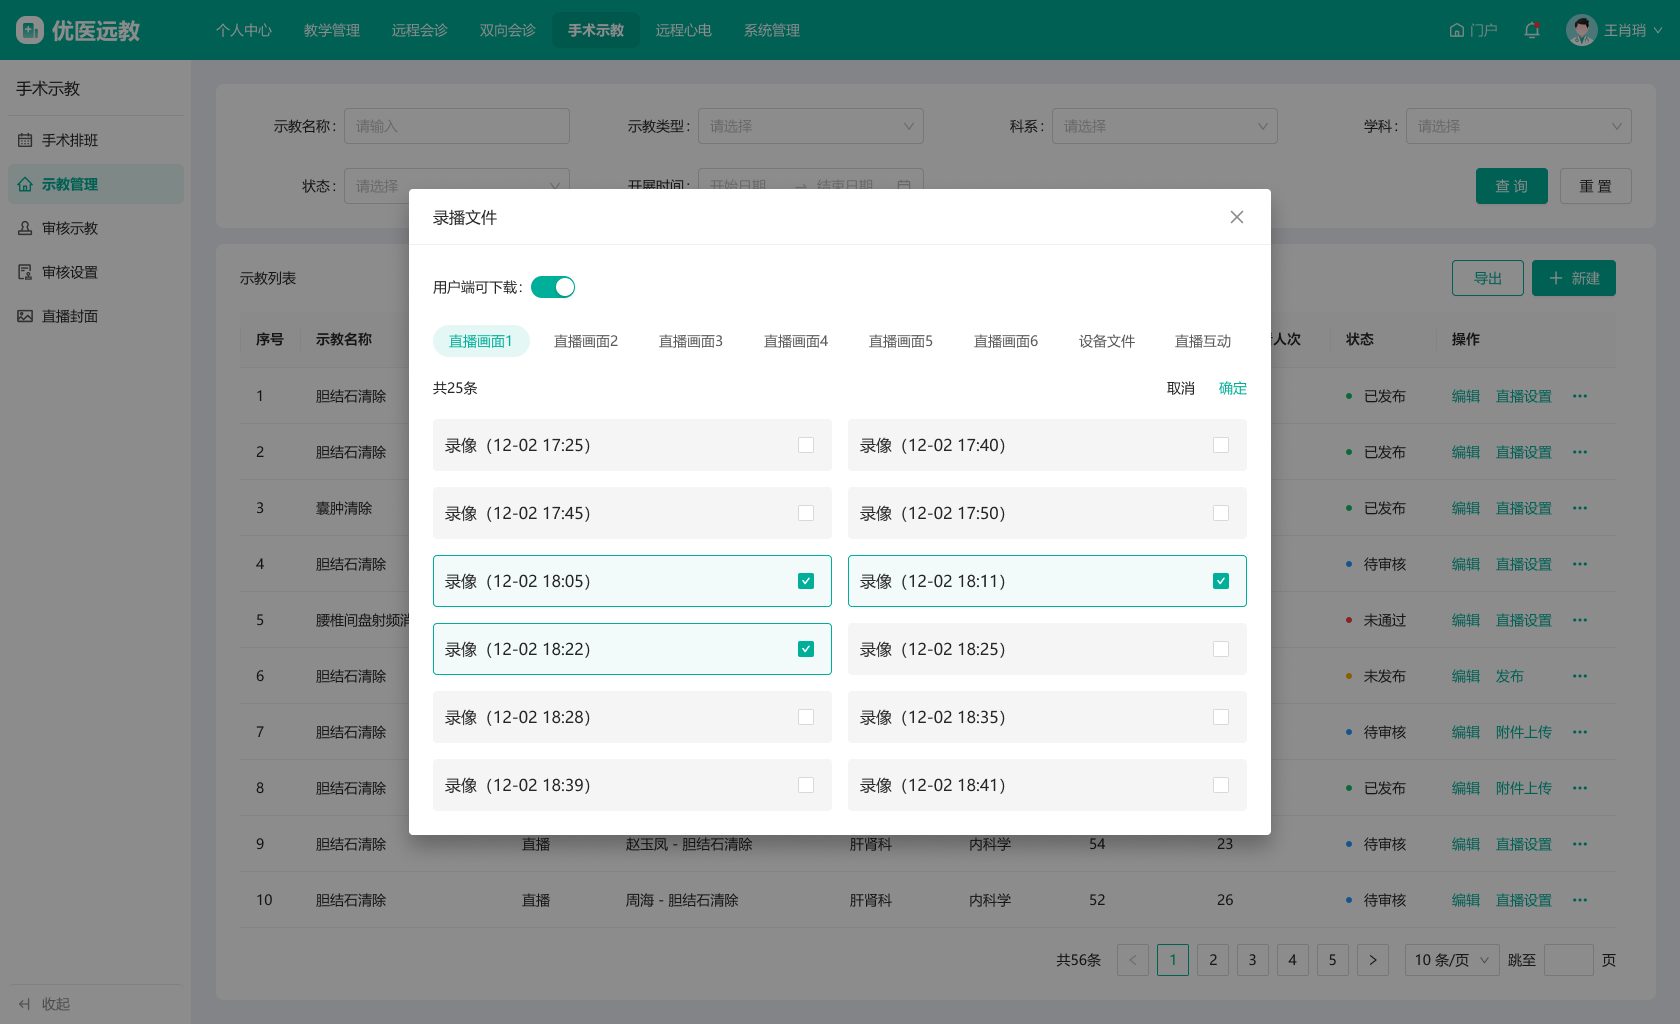Collapse the sidebar with the 收起 icon

click(25, 1004)
